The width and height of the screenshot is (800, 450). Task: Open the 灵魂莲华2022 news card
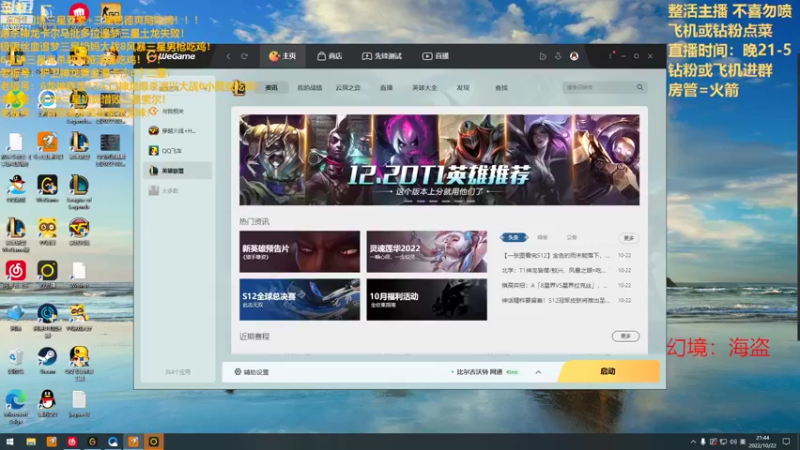427,252
